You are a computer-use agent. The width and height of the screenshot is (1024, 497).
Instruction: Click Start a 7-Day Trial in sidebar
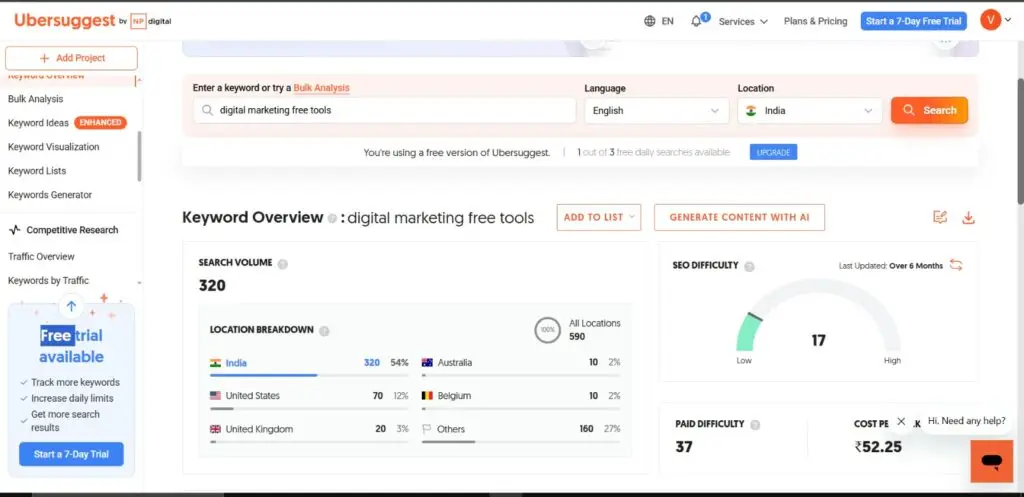pyautogui.click(x=71, y=454)
